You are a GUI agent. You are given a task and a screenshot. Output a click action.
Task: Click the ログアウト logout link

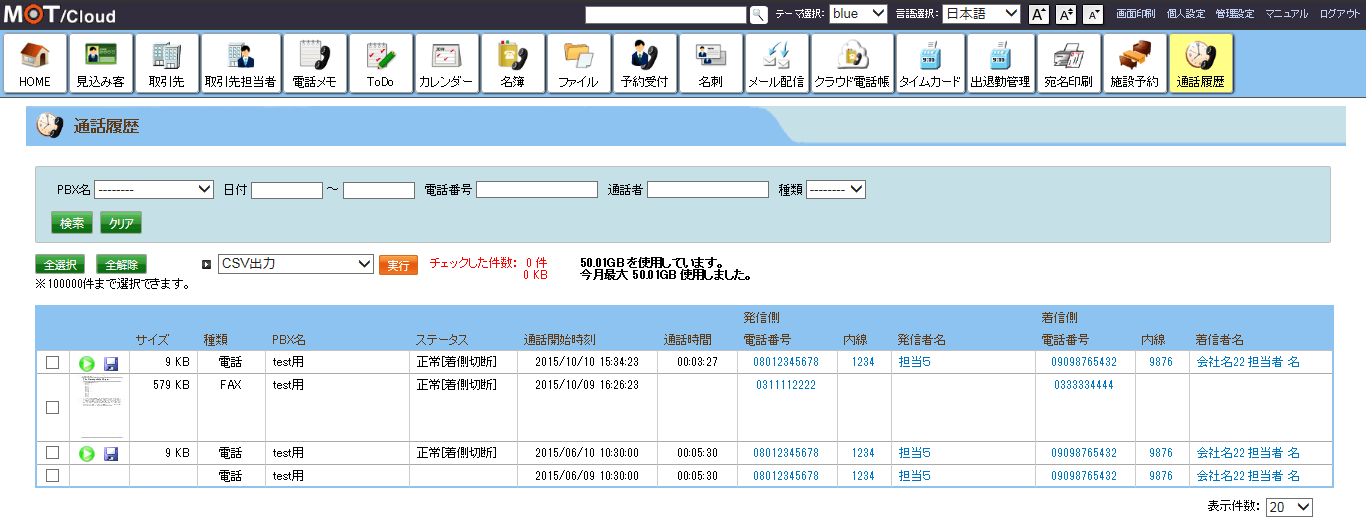pyautogui.click(x=1338, y=14)
